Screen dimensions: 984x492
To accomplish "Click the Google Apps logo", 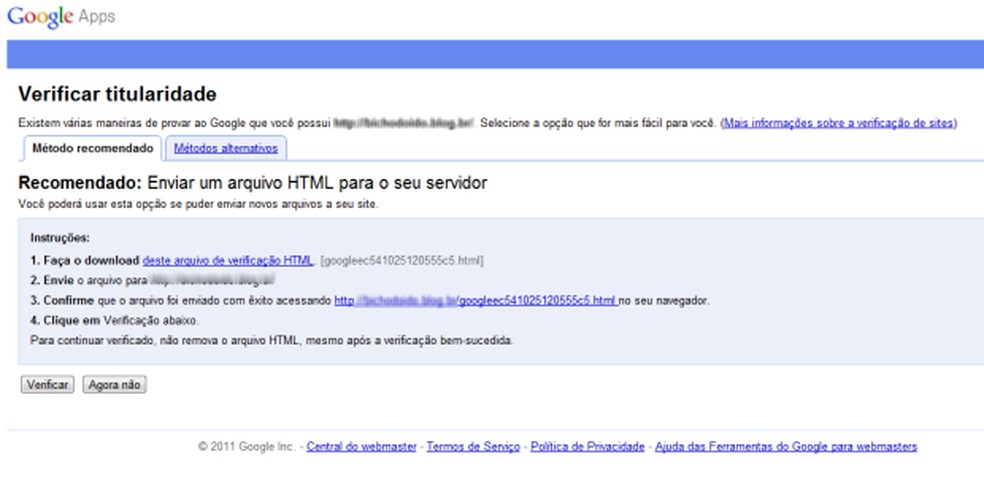I will pos(61,17).
